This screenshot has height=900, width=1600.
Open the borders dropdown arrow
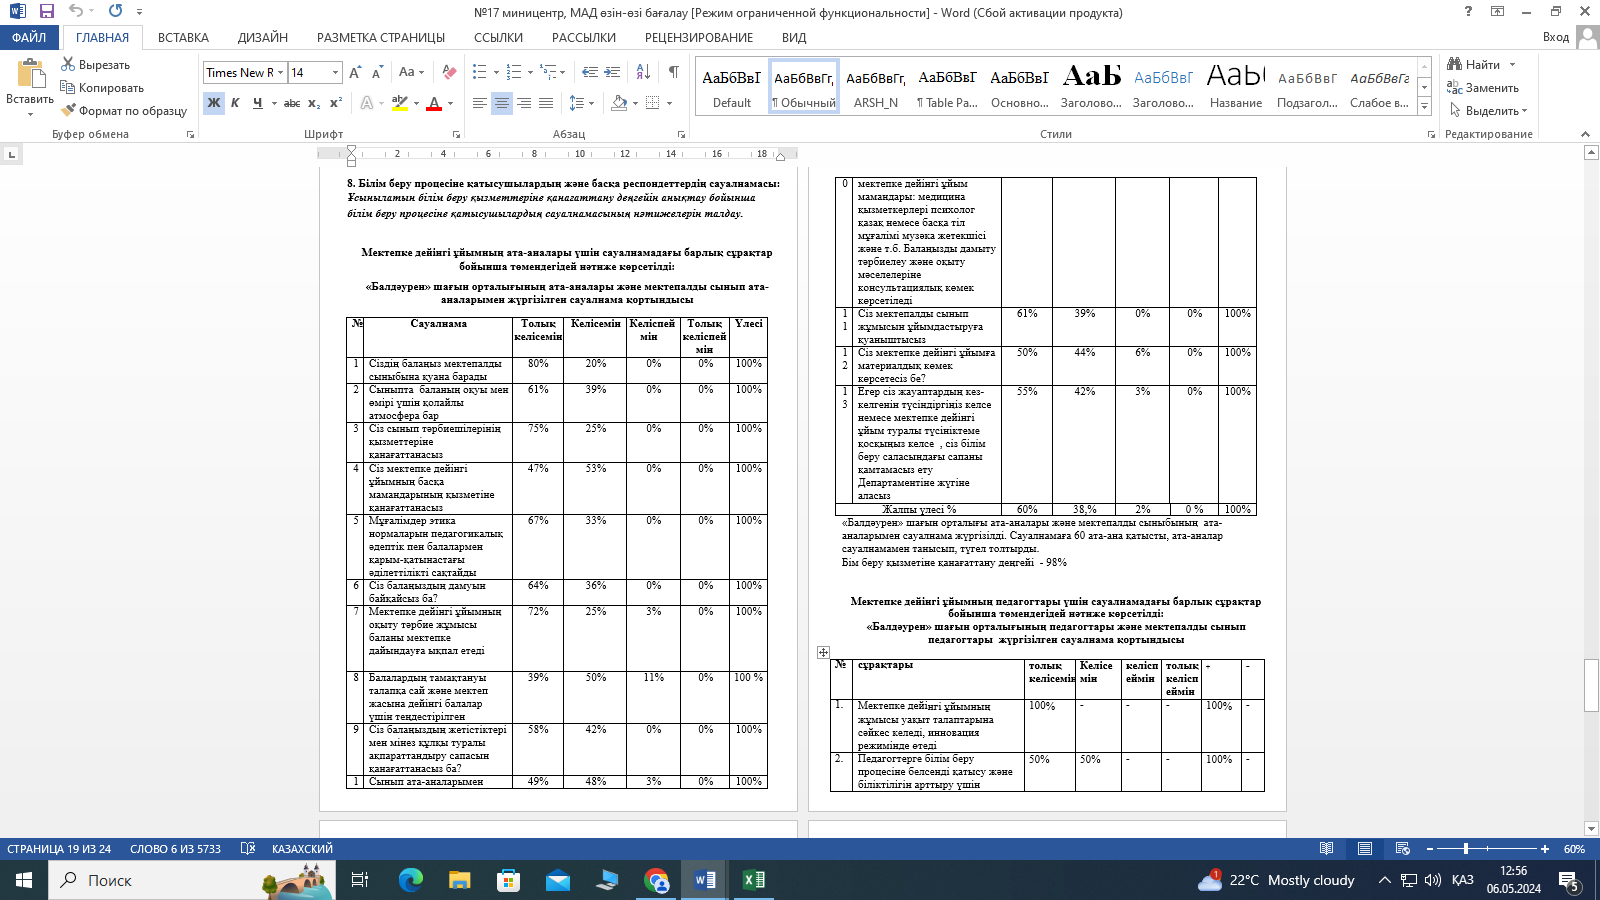[x=669, y=103]
